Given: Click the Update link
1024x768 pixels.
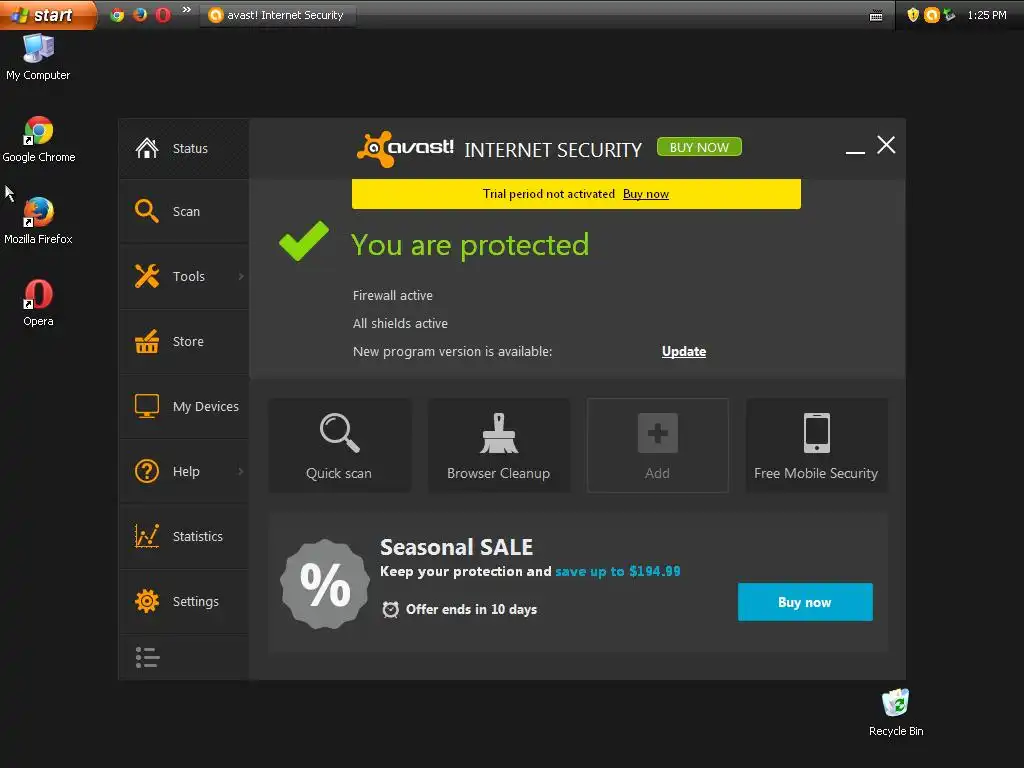Looking at the screenshot, I should (x=684, y=351).
